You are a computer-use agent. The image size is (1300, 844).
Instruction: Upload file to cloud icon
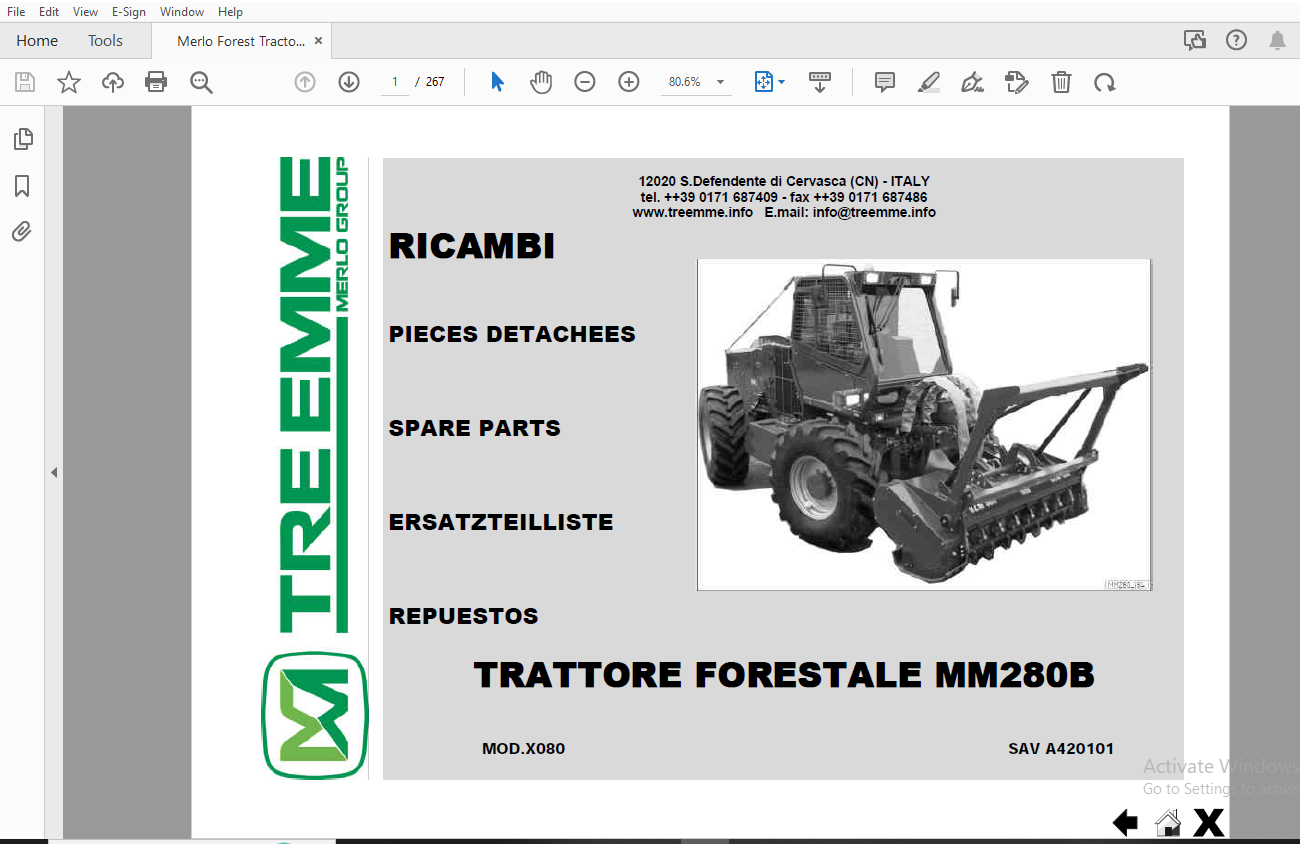(x=113, y=82)
